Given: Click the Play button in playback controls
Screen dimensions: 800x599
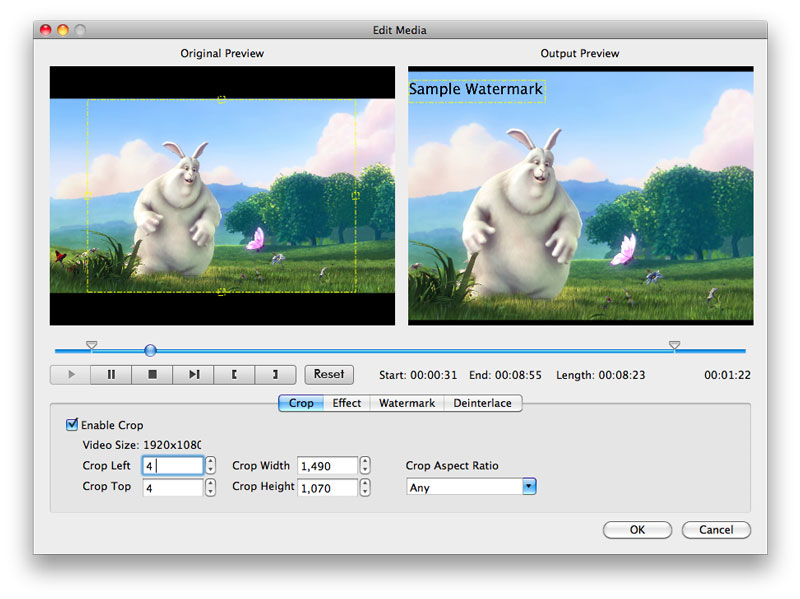Looking at the screenshot, I should (x=70, y=375).
